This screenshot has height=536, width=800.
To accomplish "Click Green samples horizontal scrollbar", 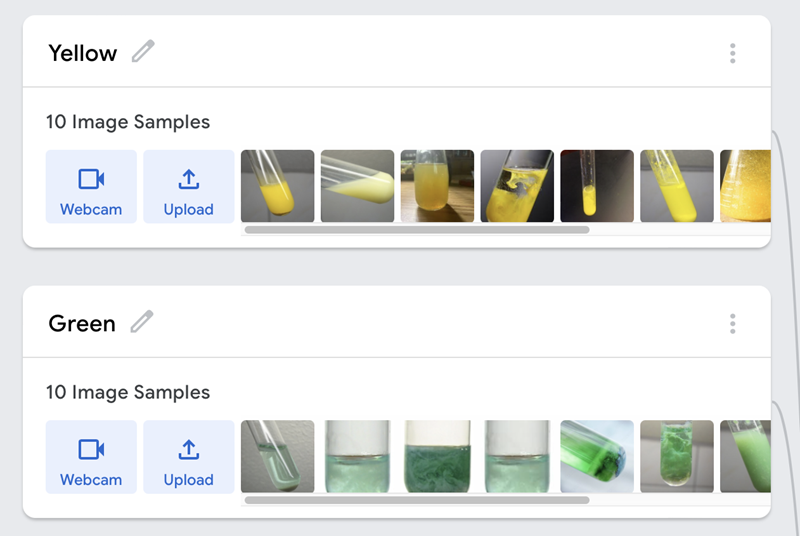I will [417, 500].
